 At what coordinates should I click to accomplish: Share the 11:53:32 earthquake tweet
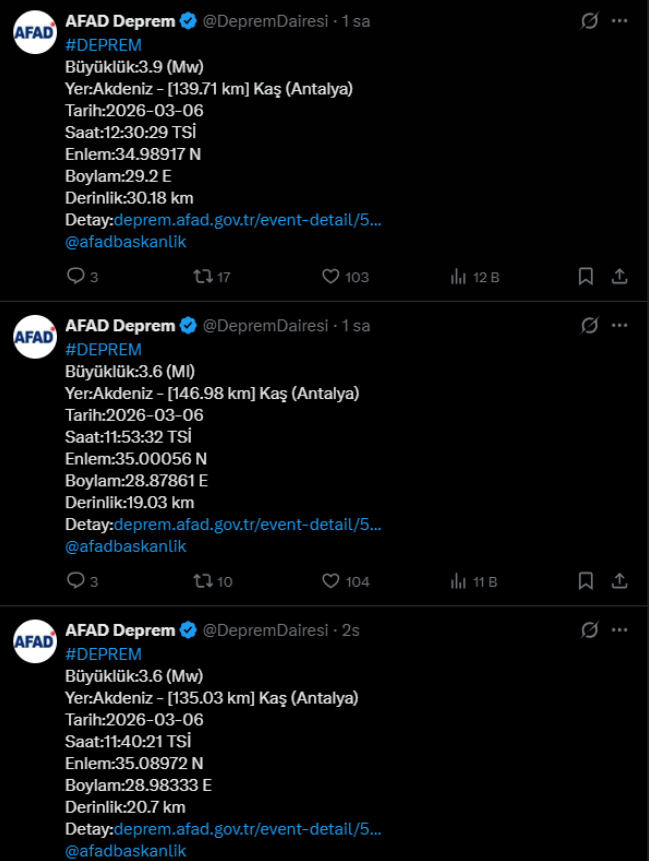619,581
